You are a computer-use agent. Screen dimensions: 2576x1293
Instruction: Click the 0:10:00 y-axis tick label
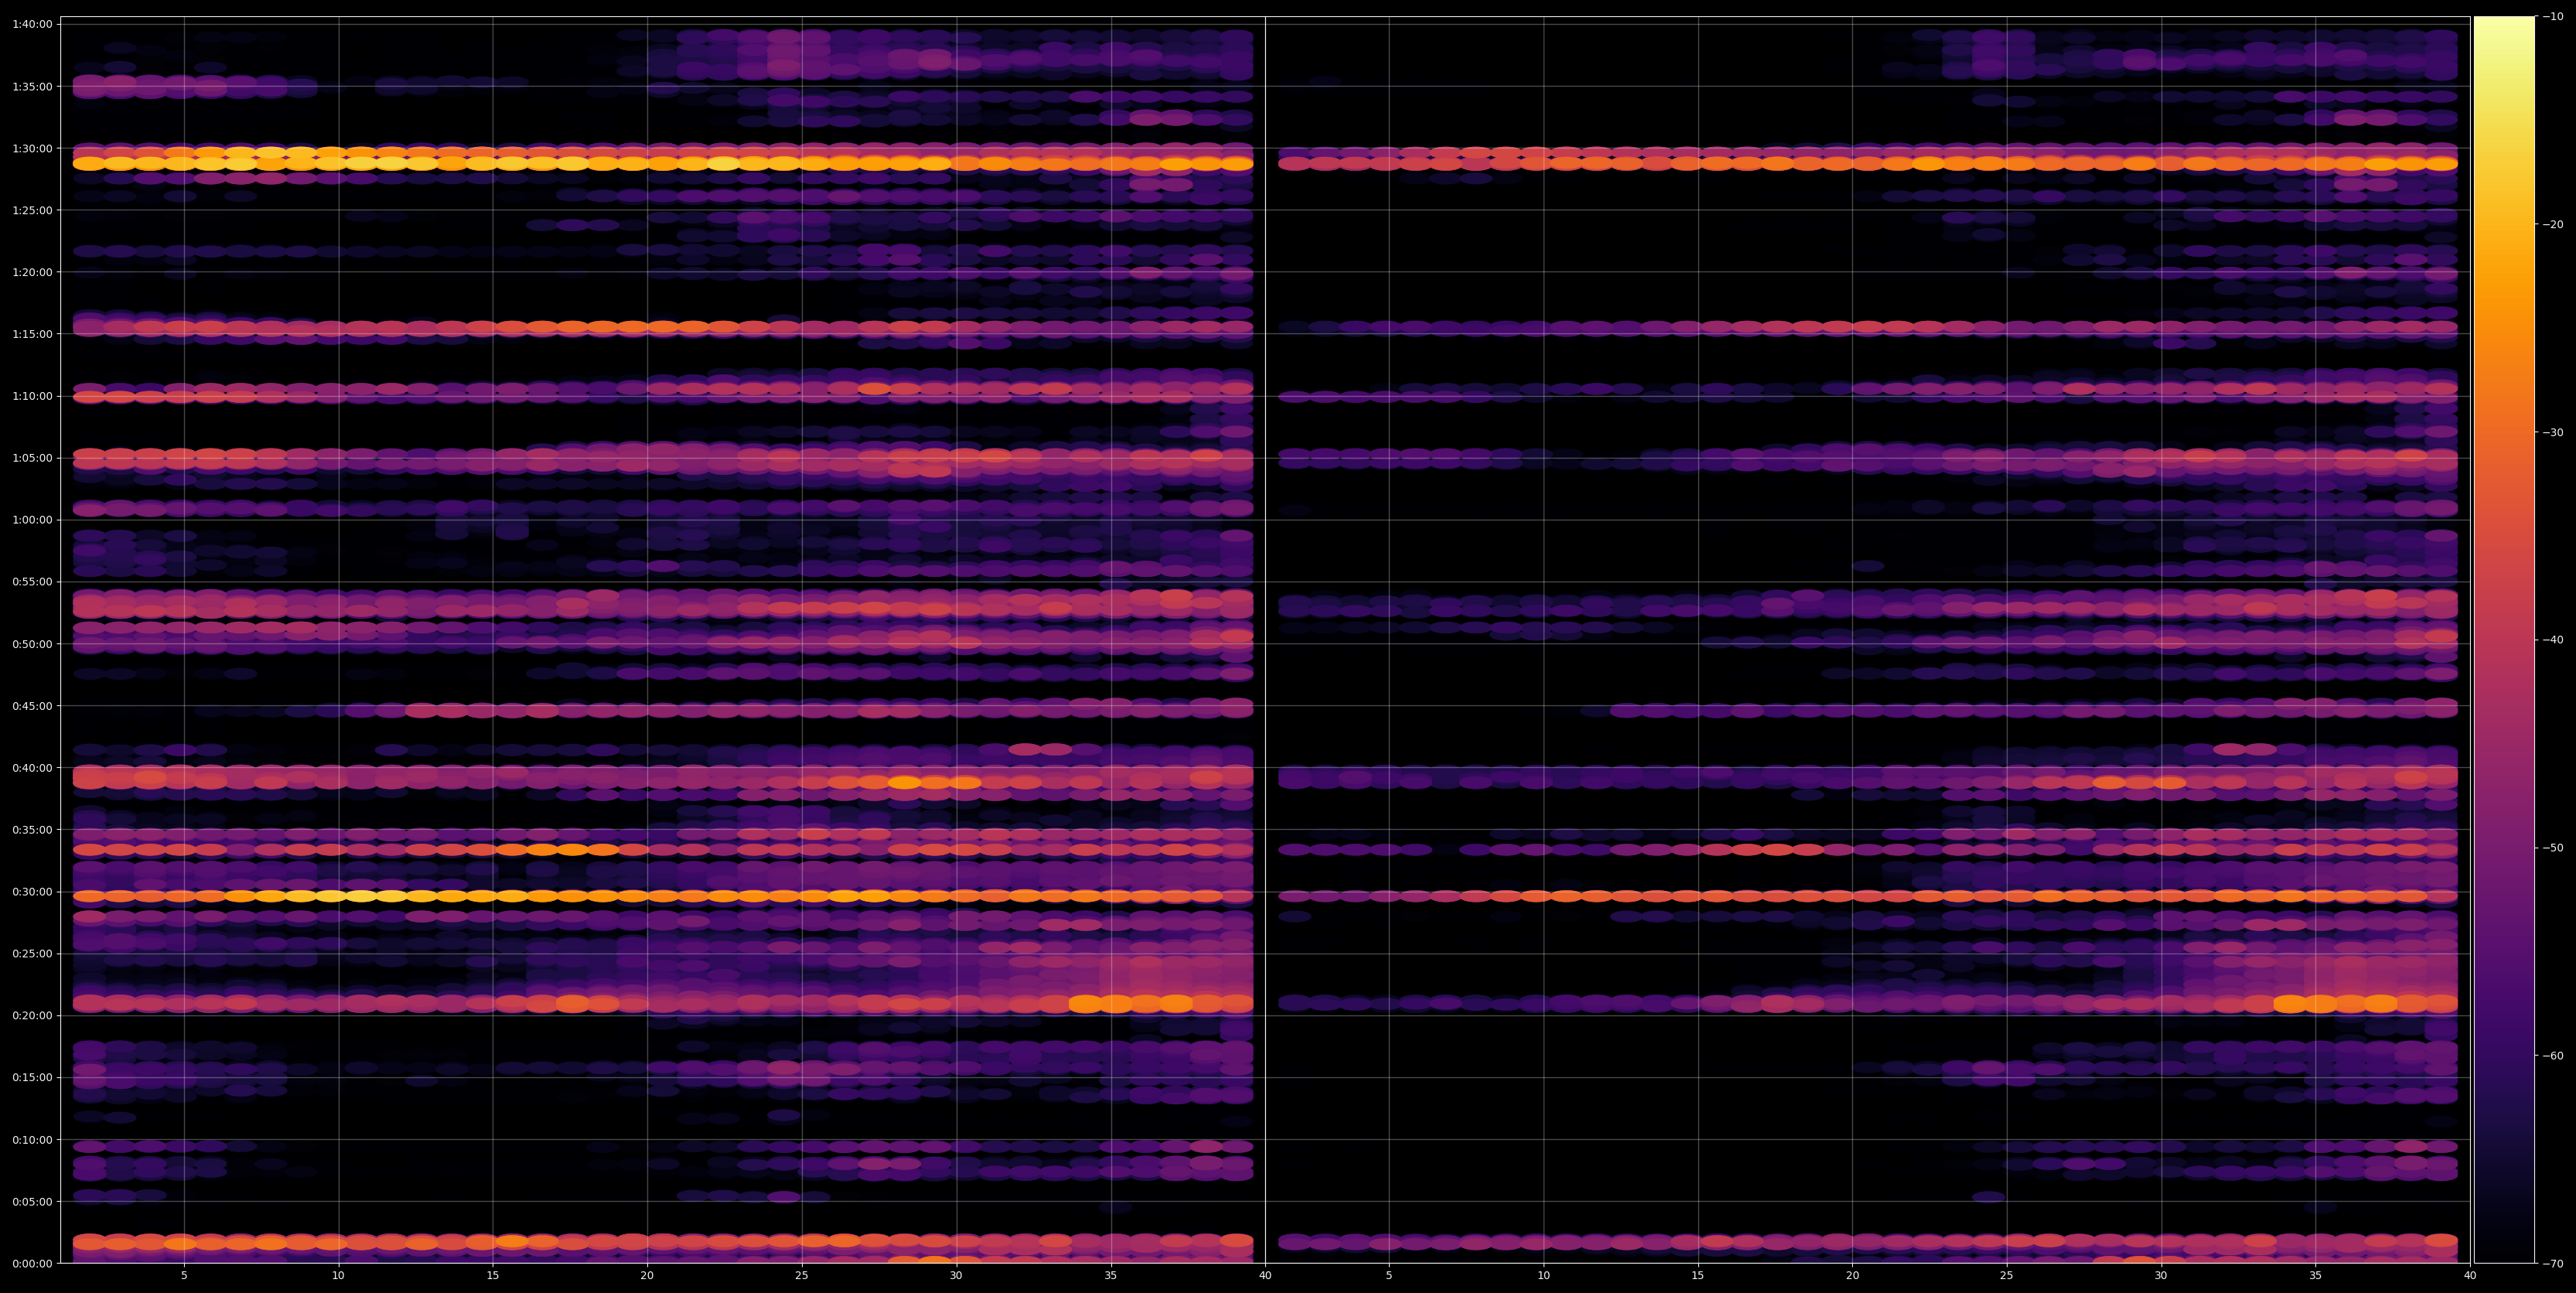pos(32,1140)
